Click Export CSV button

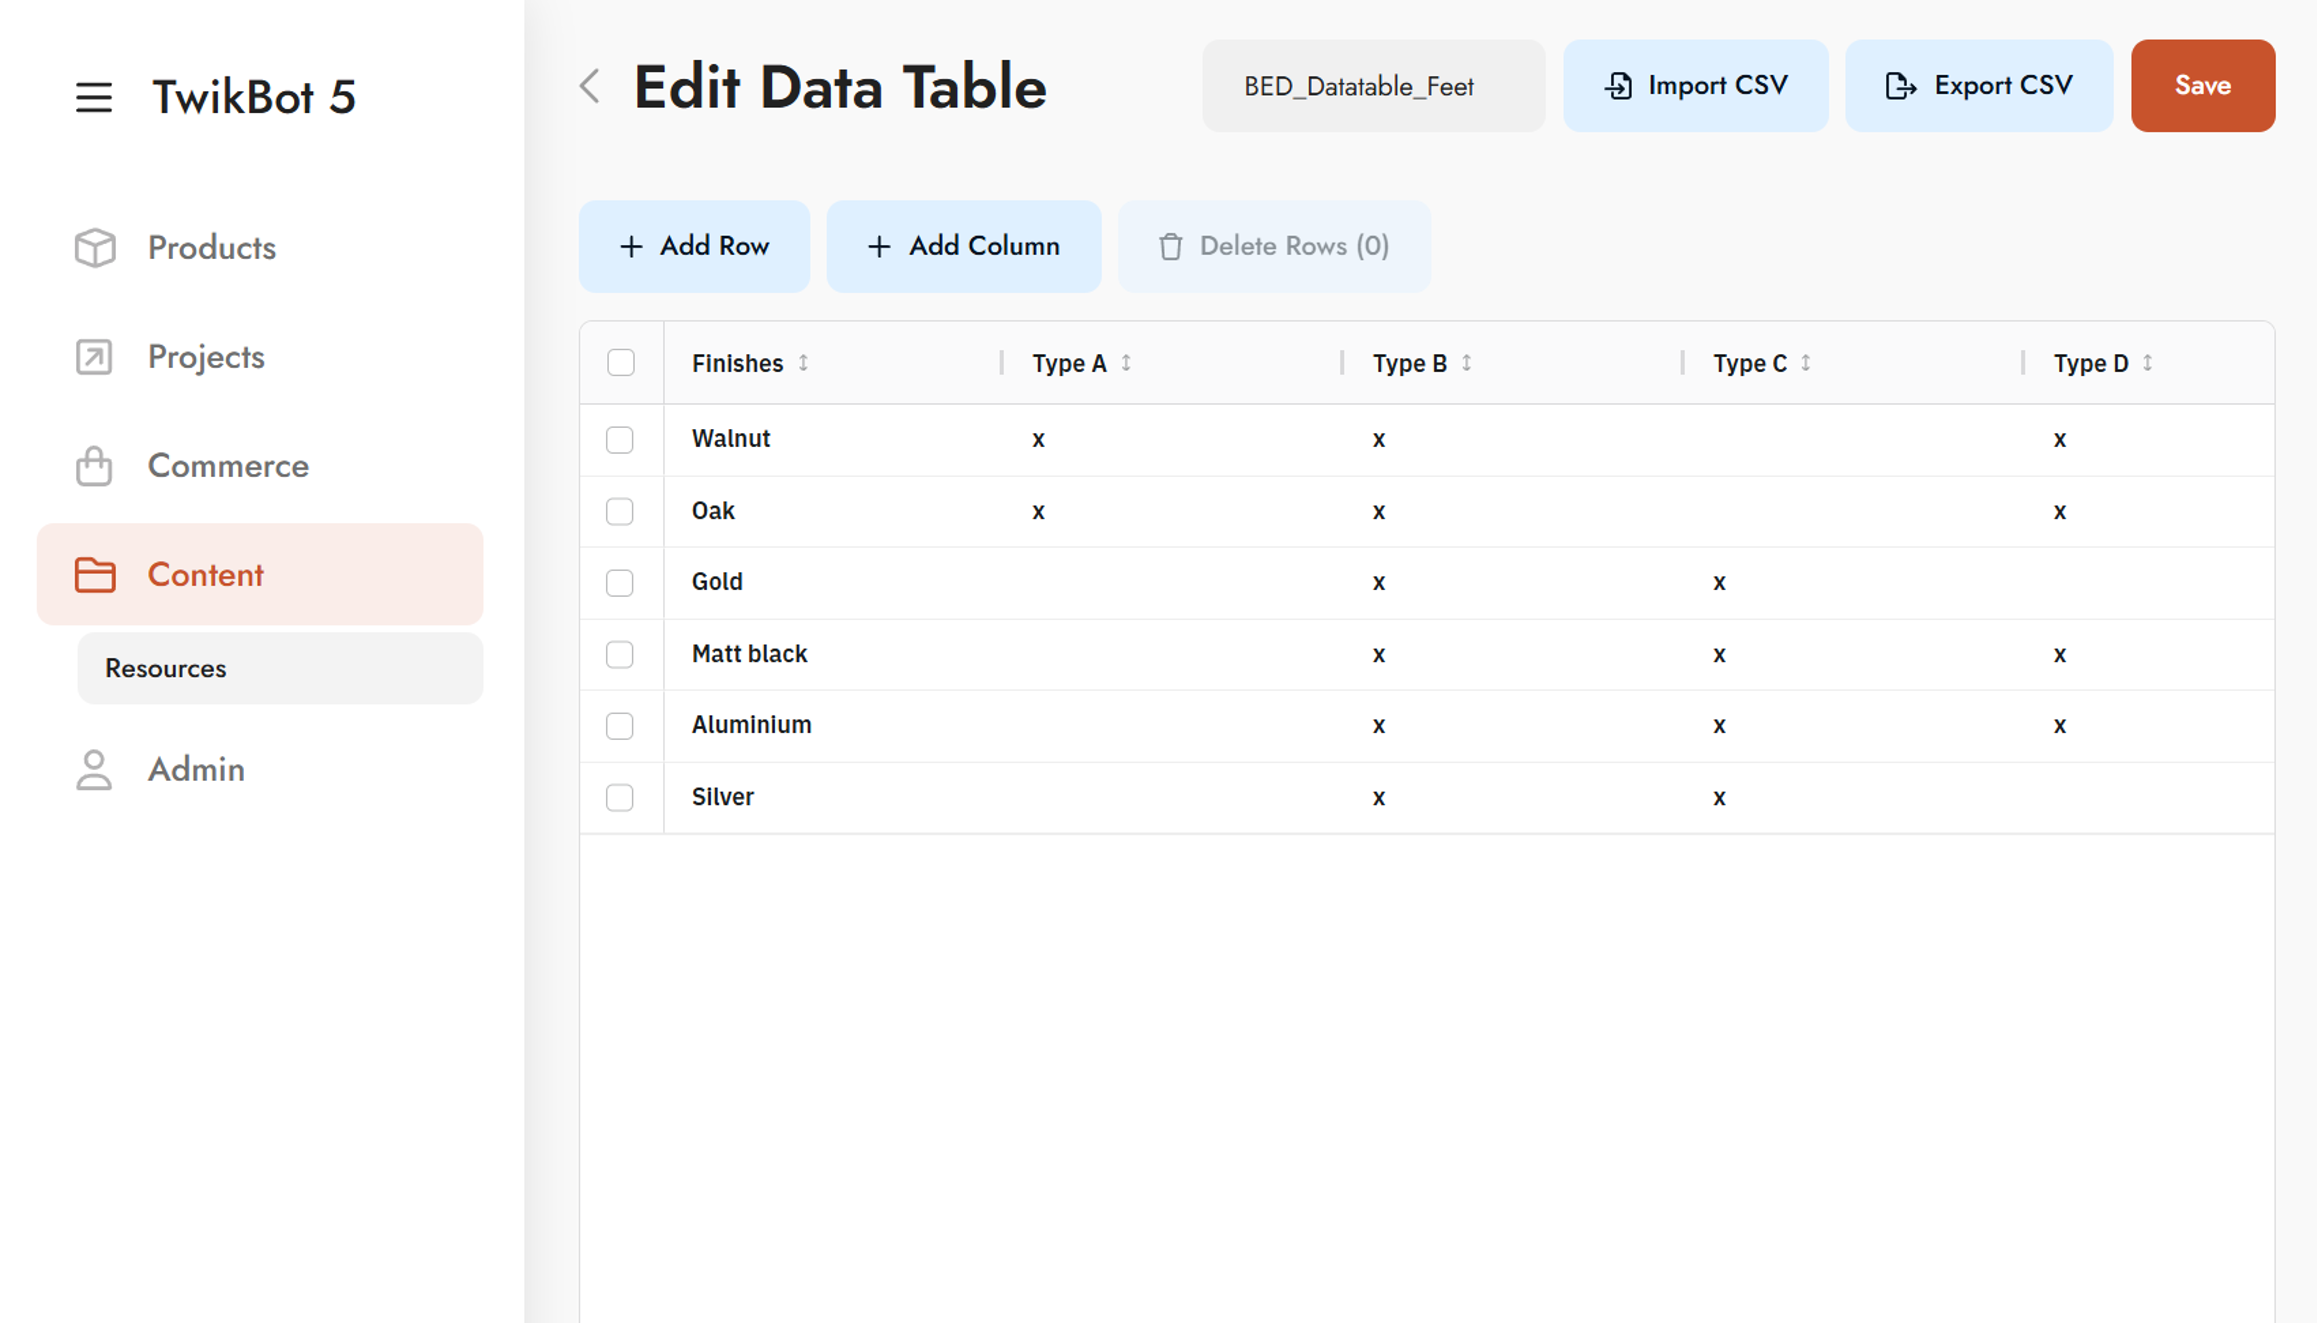(x=1978, y=86)
